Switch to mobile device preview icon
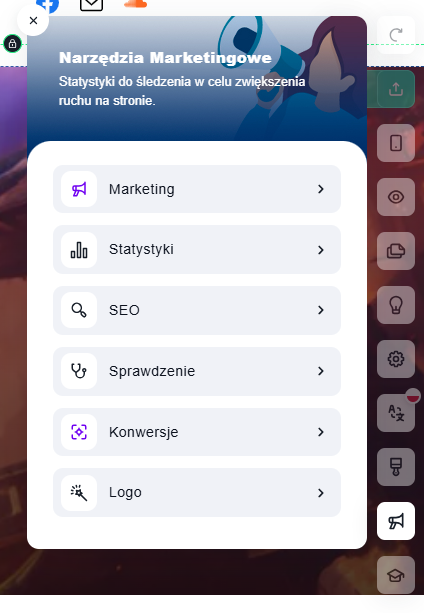 click(396, 143)
